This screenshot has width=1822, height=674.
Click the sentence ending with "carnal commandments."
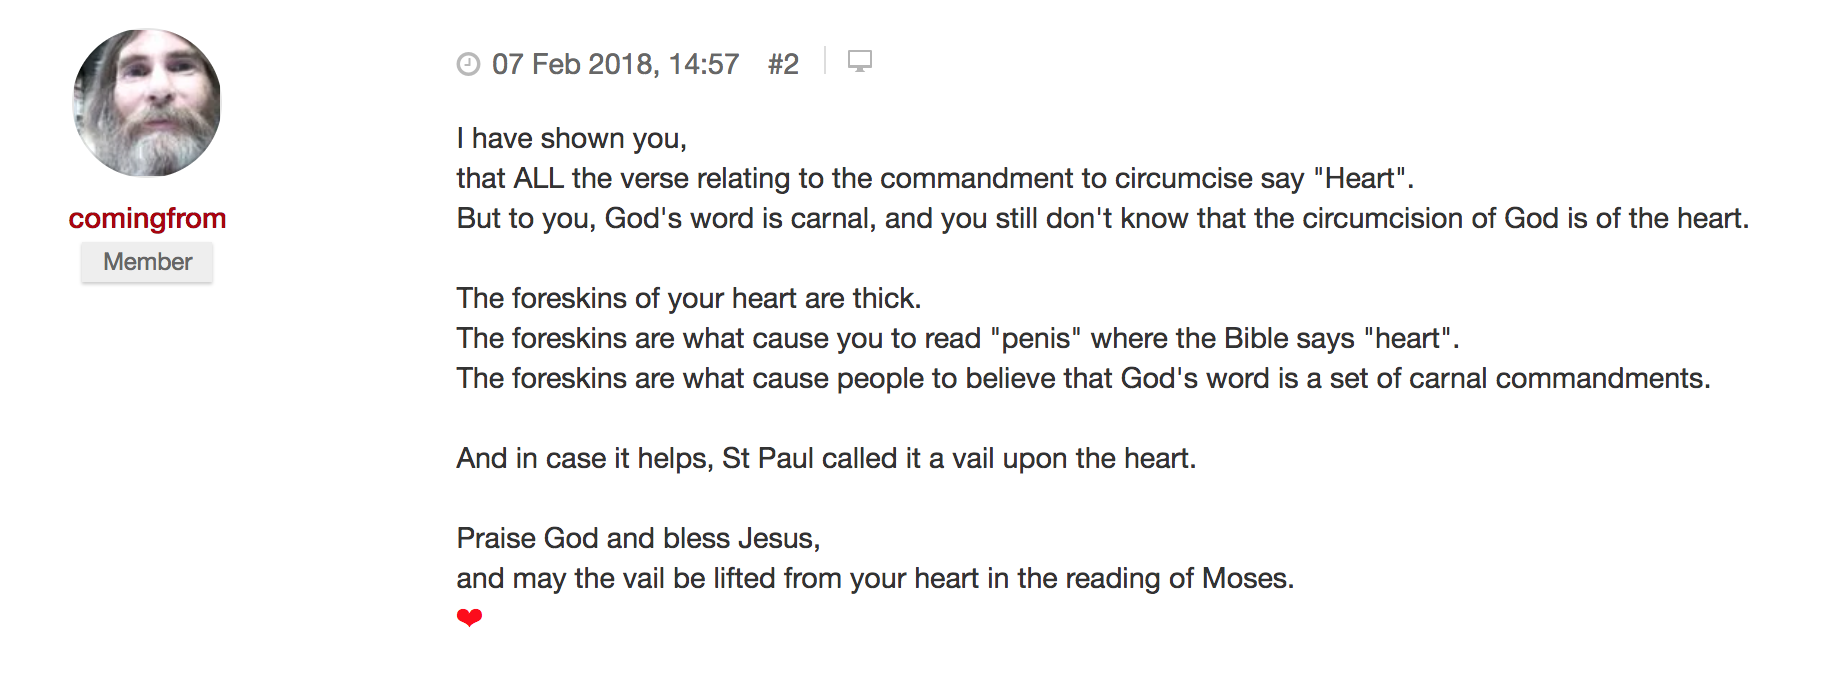tap(1083, 378)
